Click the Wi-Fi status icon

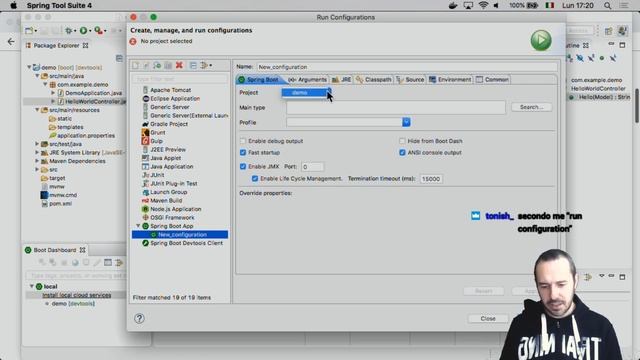coord(483,5)
